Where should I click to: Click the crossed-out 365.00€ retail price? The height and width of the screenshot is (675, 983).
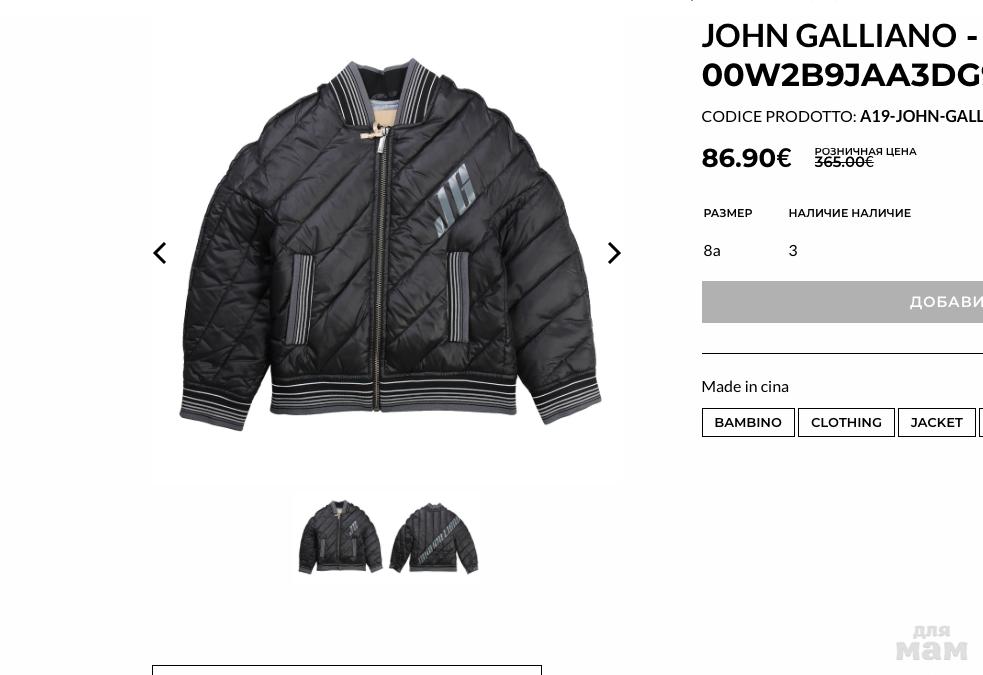(844, 162)
